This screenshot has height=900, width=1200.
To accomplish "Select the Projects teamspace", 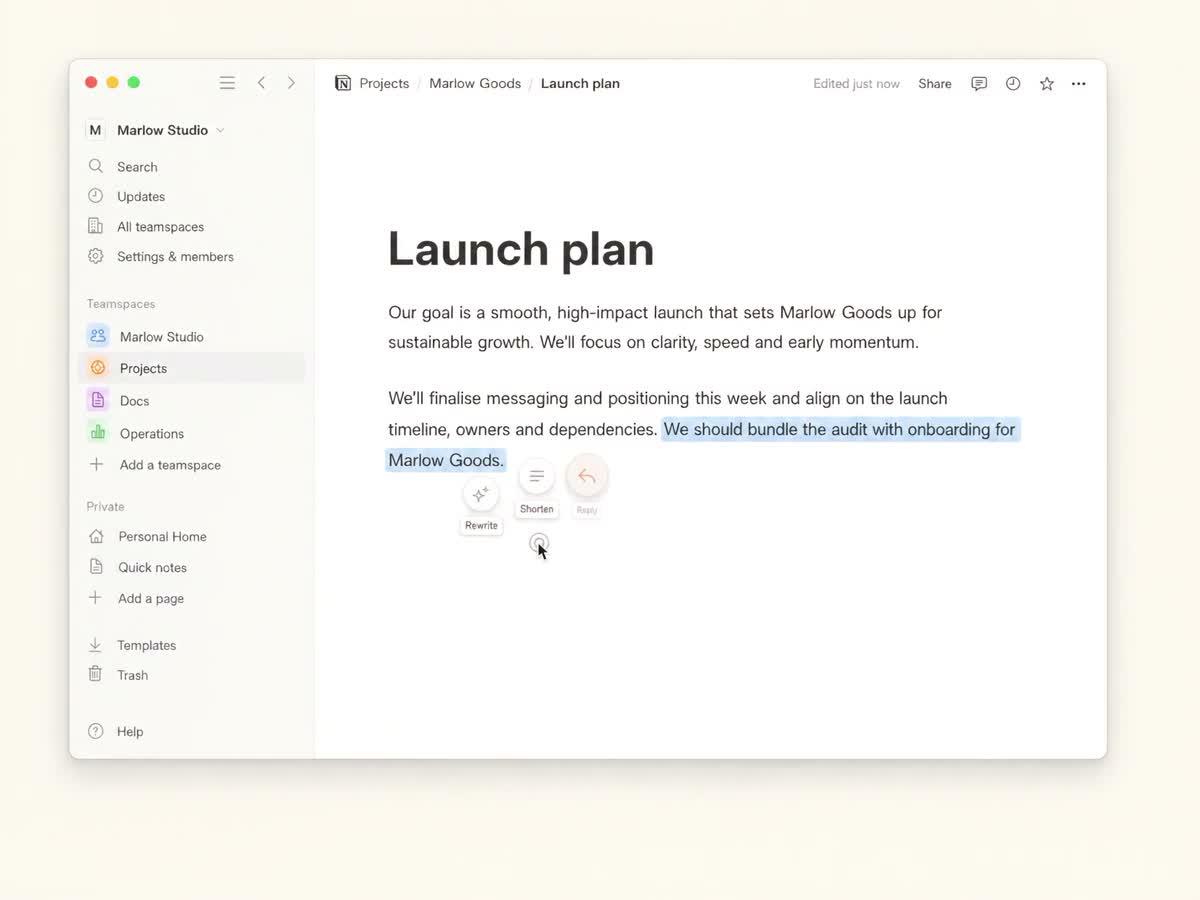I will click(x=191, y=368).
